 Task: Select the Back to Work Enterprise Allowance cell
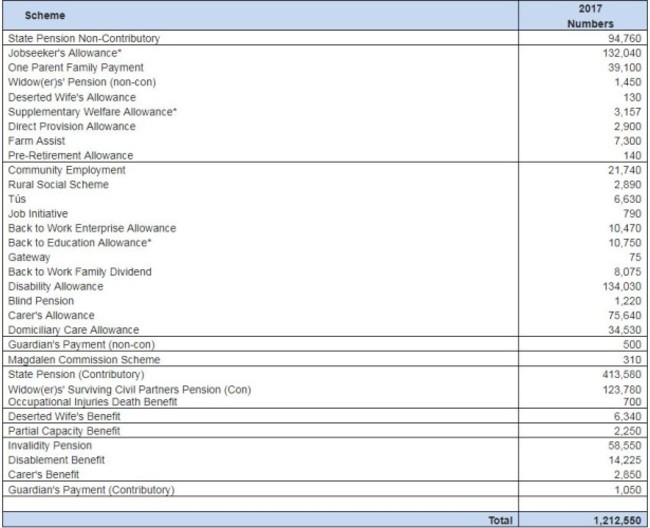92,228
